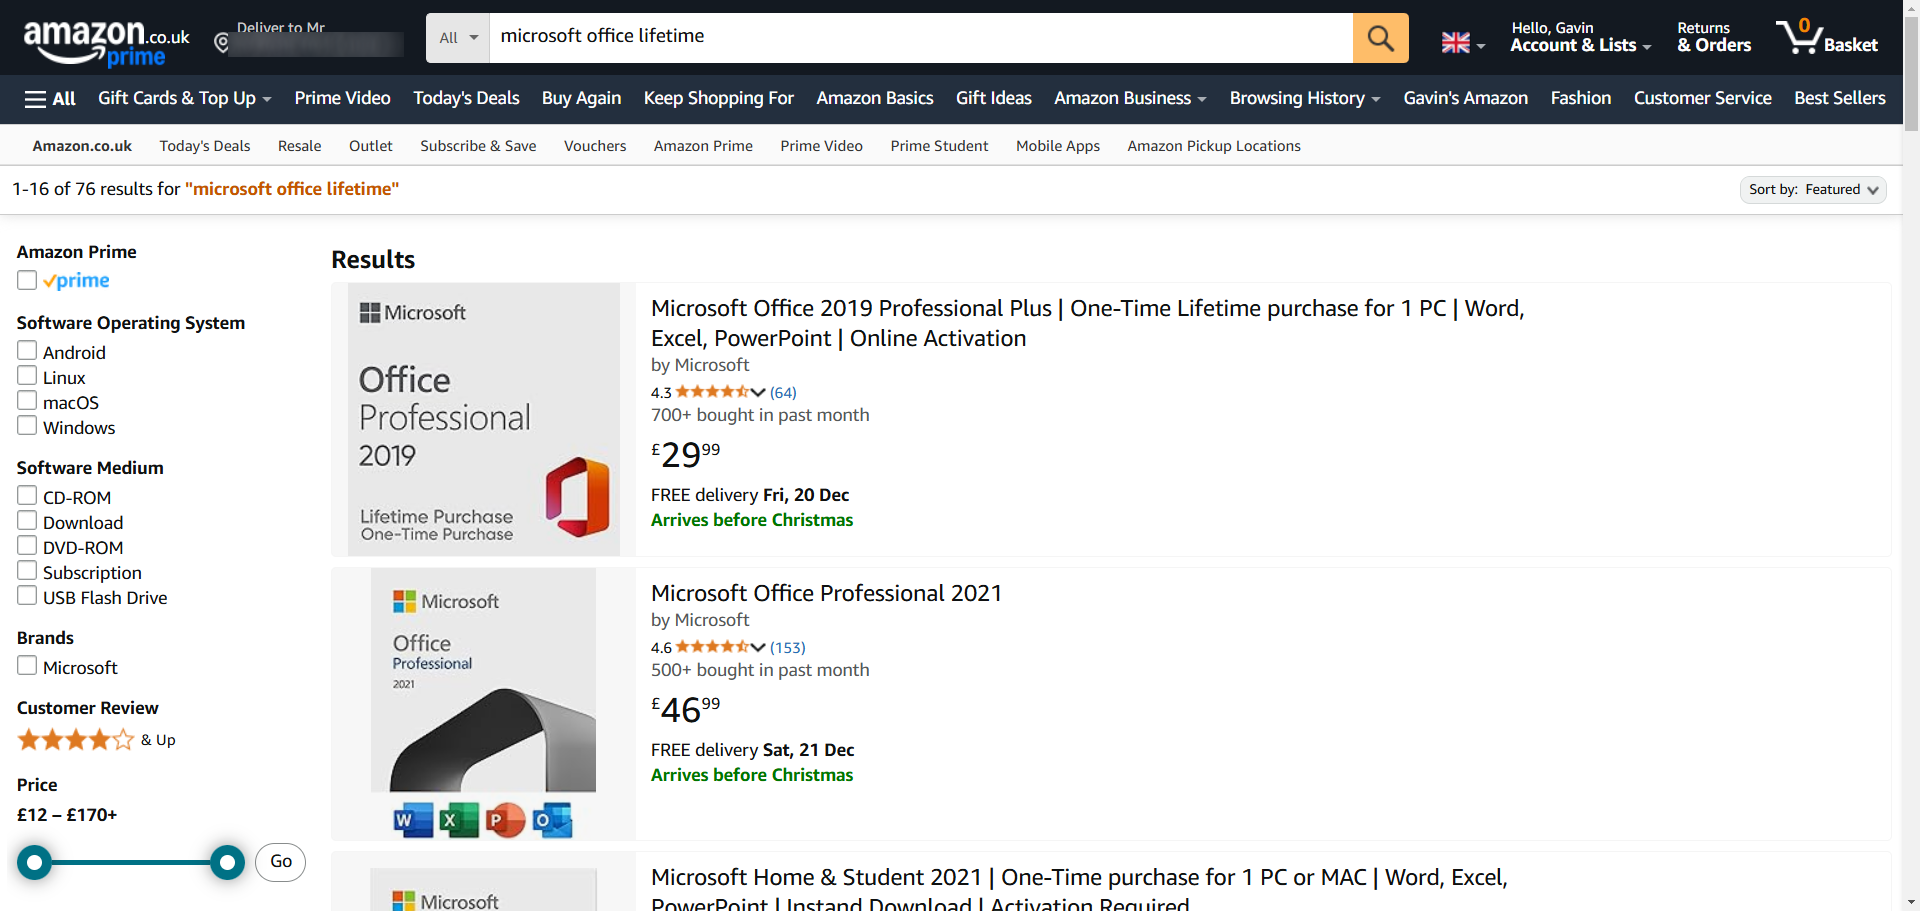
Task: Tick the DVD-ROM checkbox
Action: coord(27,546)
